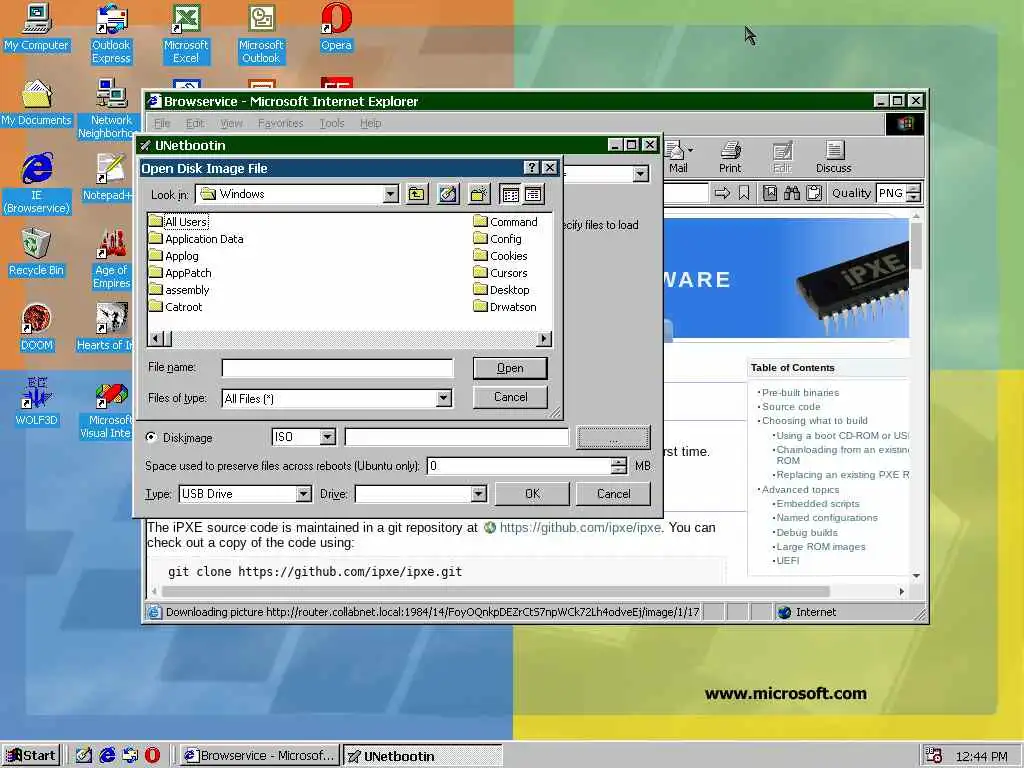This screenshot has width=1024, height=768.
Task: Click the Cancel button in UNetbootin
Action: 613,494
